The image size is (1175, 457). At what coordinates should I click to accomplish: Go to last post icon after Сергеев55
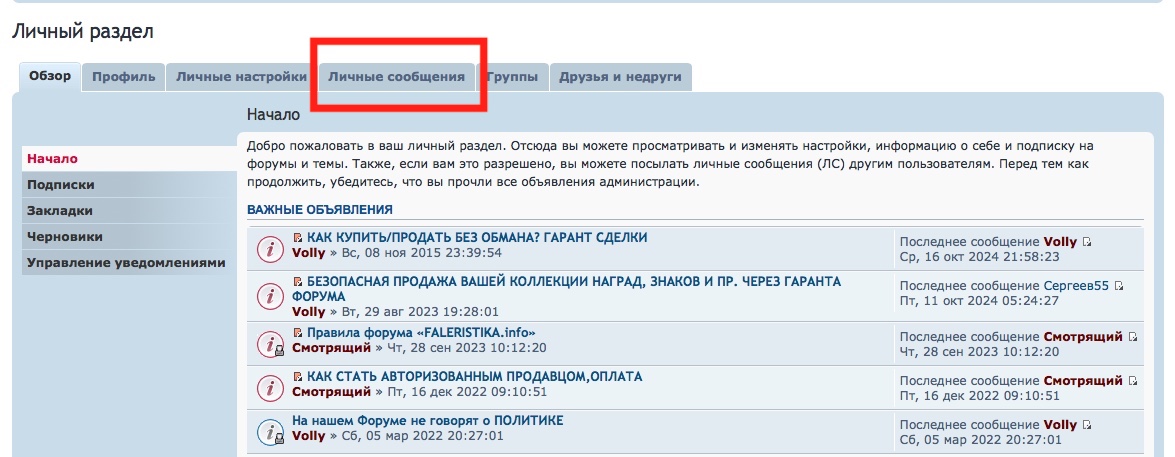coord(1119,286)
